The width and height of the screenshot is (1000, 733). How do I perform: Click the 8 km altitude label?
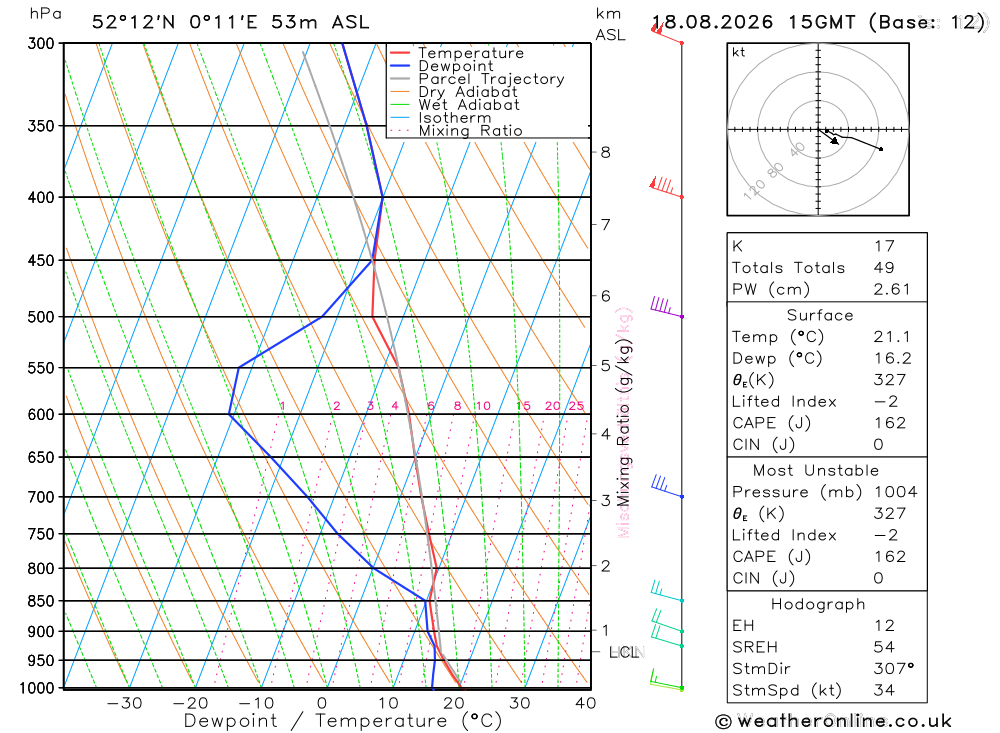tap(605, 152)
